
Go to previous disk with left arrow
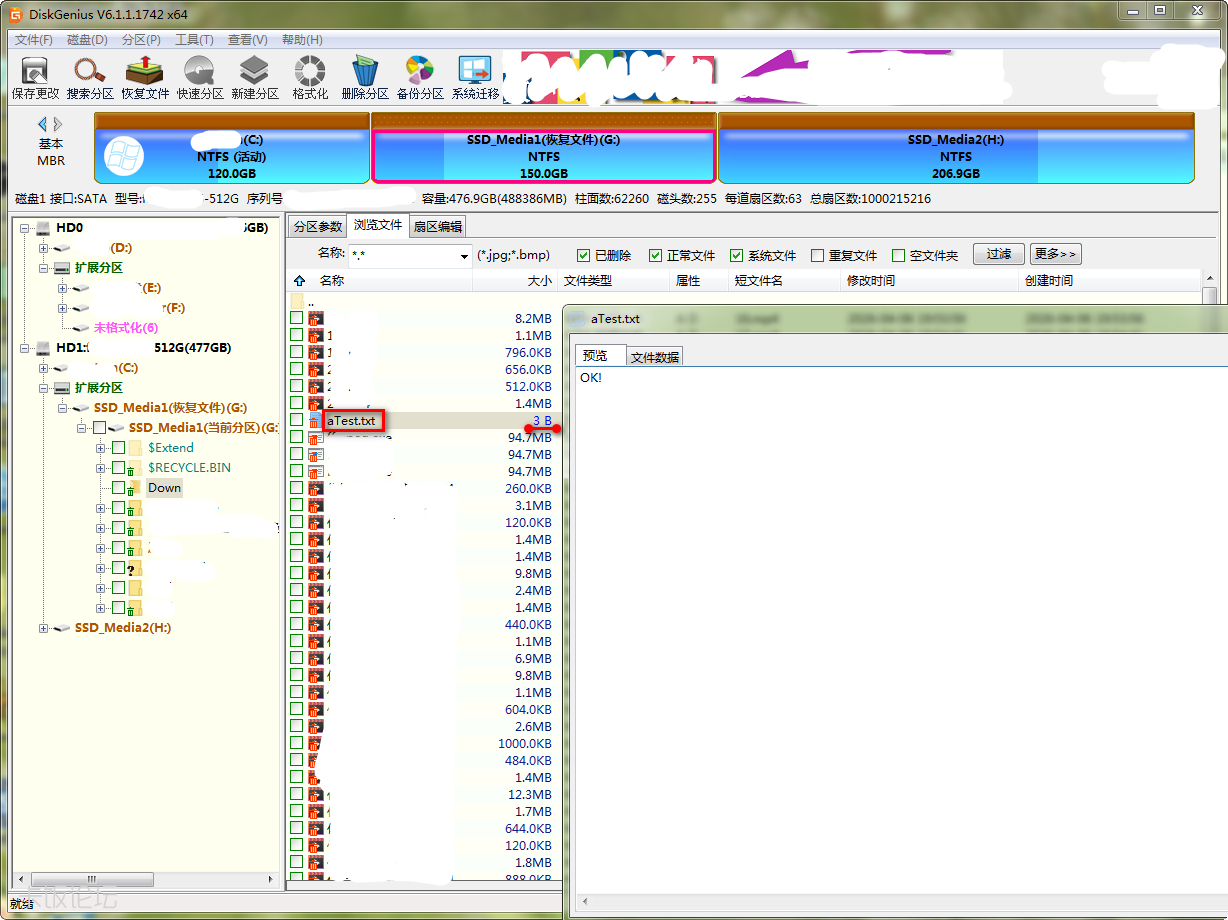coord(43,124)
